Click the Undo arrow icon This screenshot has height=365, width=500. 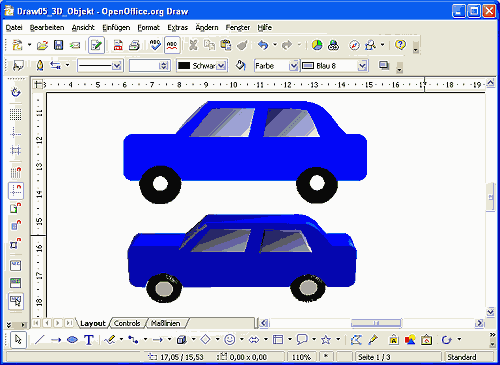point(263,45)
